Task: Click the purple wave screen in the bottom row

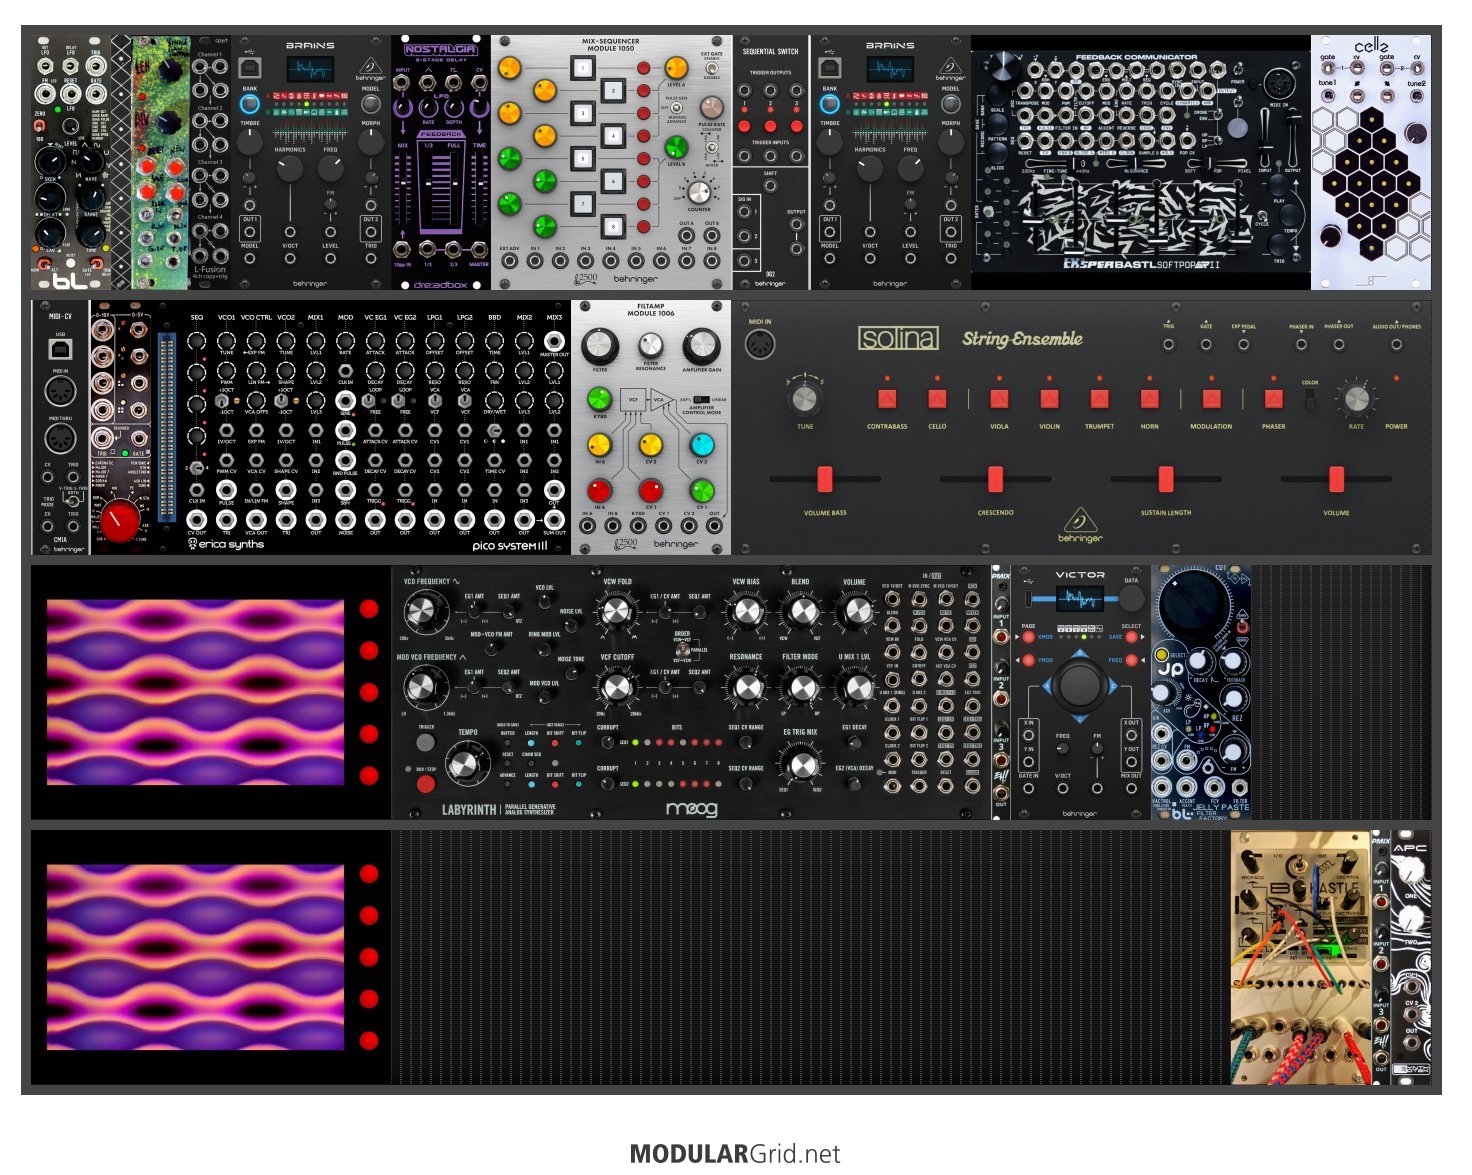Action: click(x=196, y=957)
